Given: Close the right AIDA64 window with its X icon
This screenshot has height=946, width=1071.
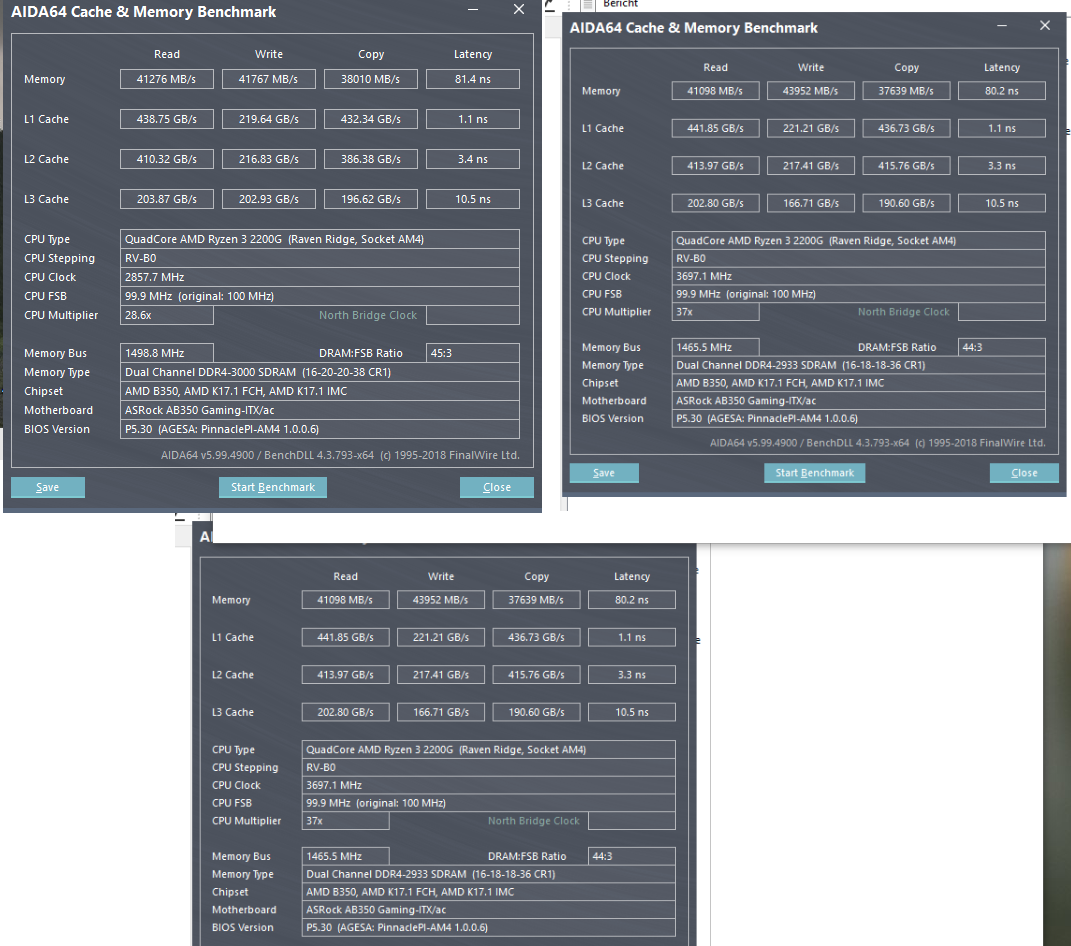Looking at the screenshot, I should coord(1045,25).
